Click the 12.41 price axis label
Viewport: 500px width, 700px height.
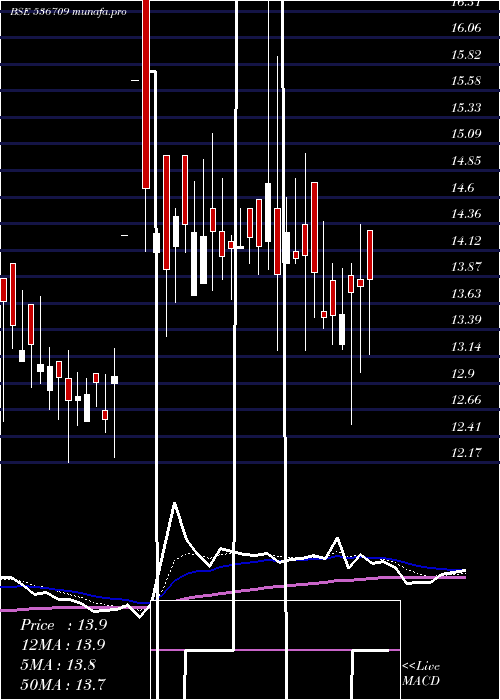pyautogui.click(x=466, y=426)
